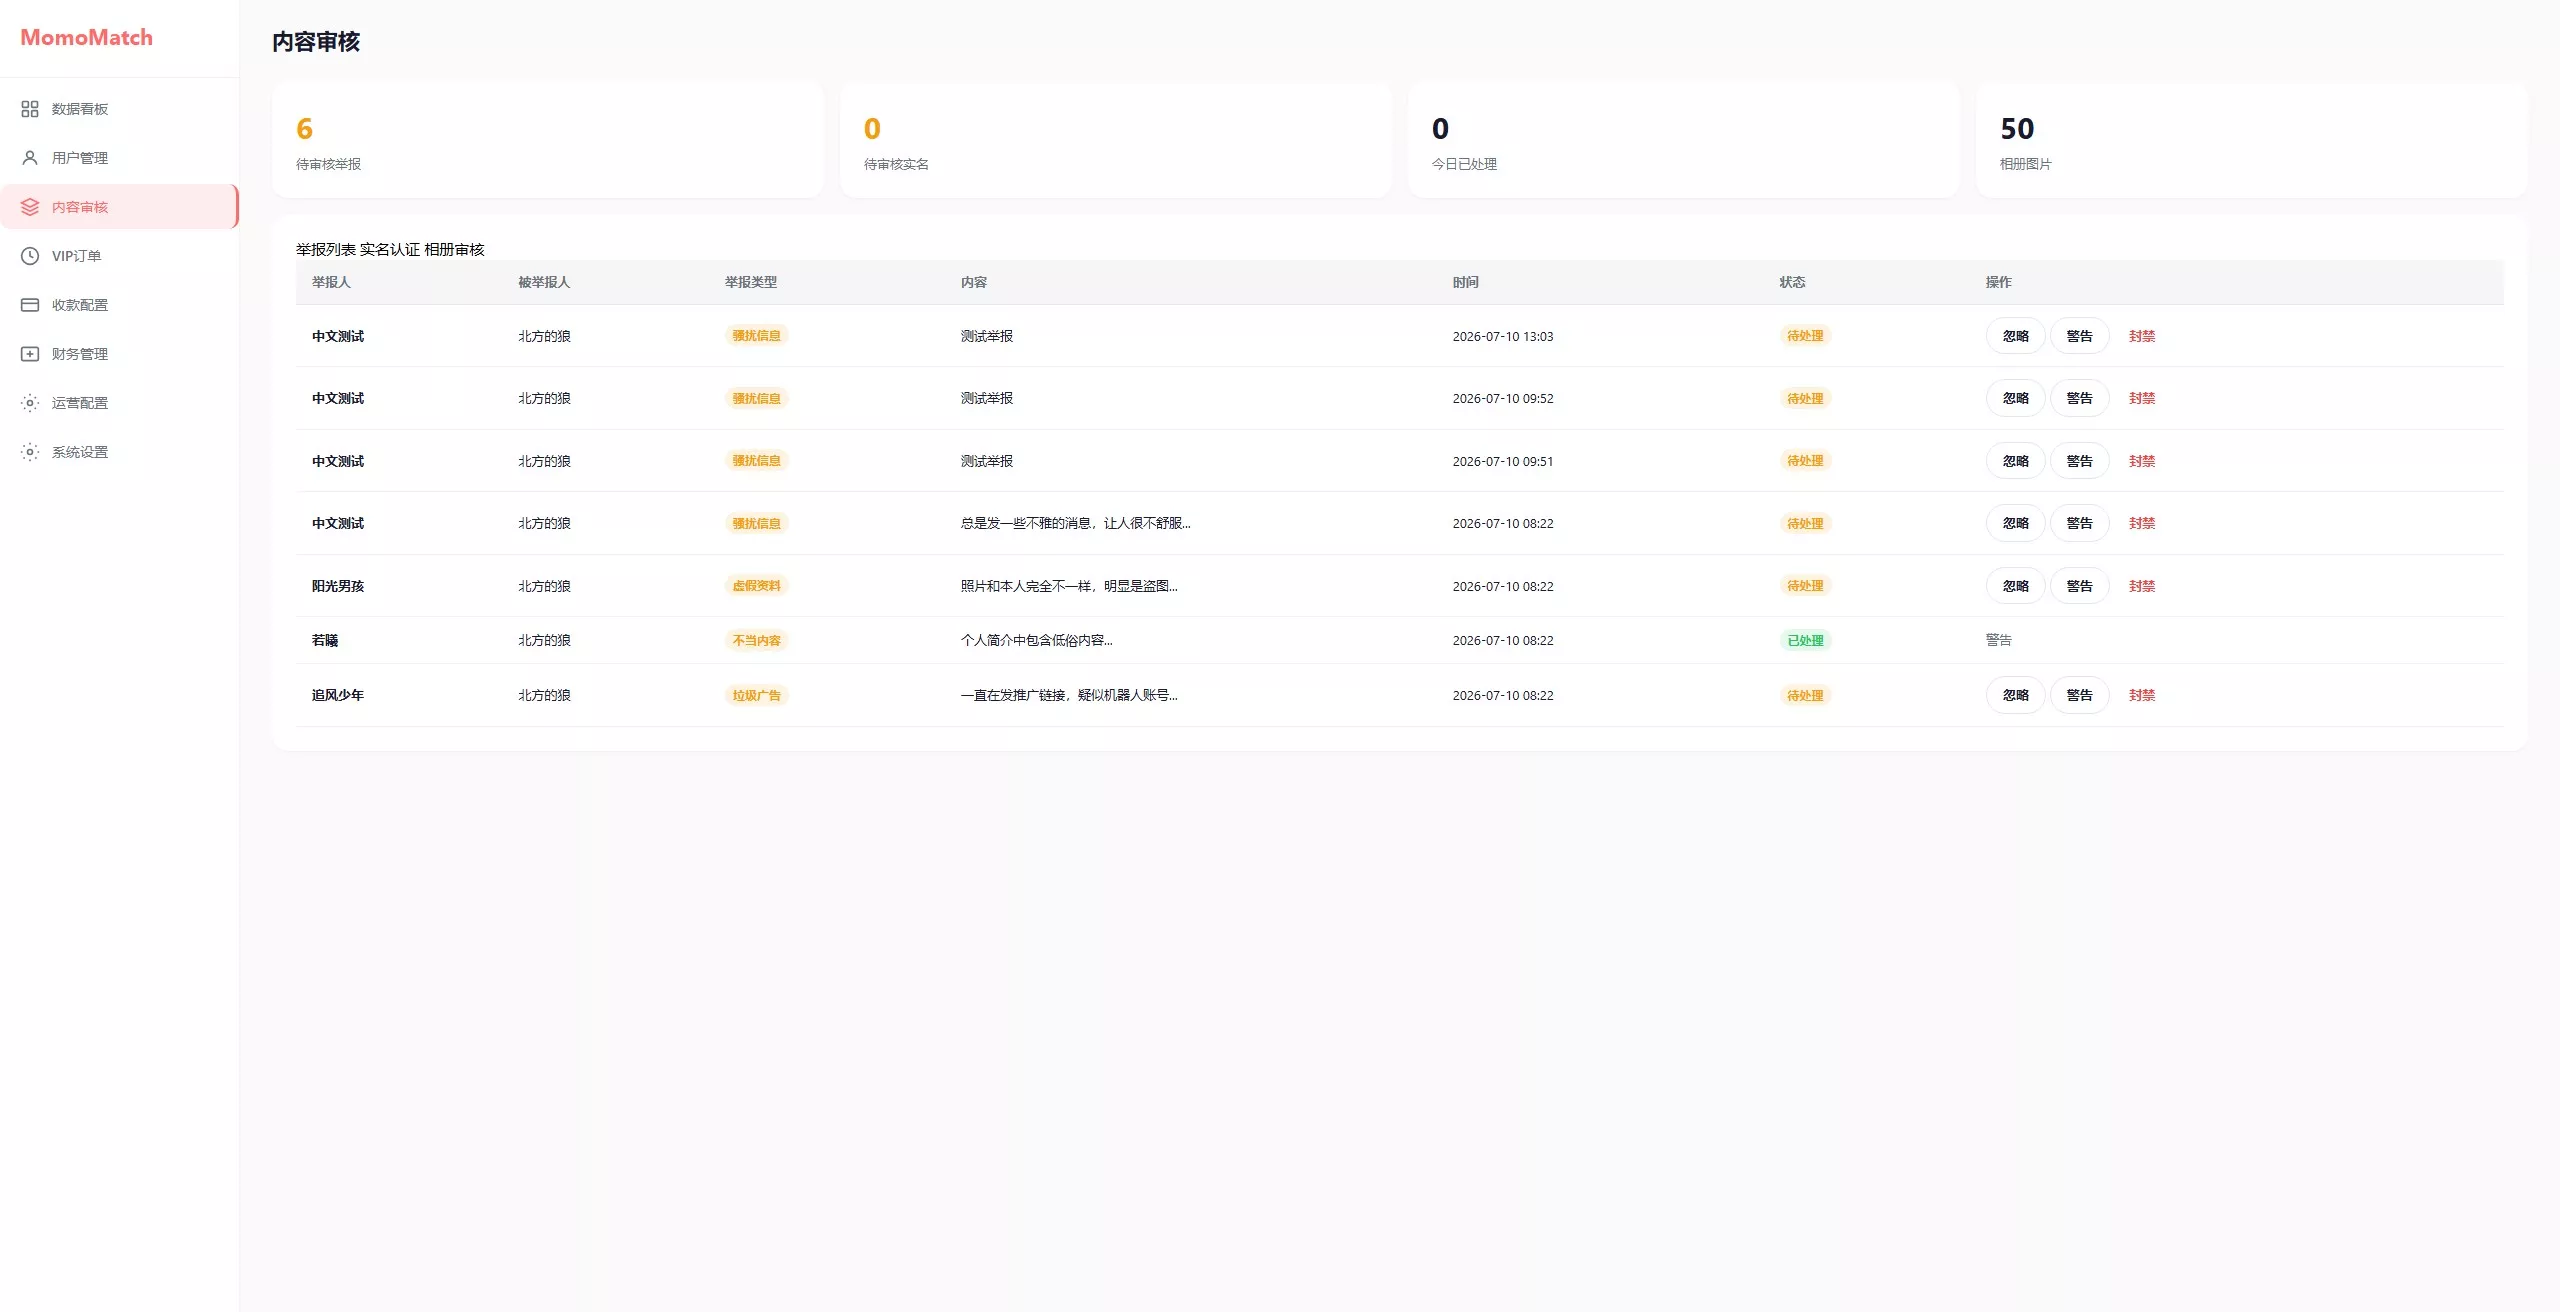This screenshot has width=2560, height=1312.
Task: Click 警告 in the 追风少年 row
Action: click(x=2079, y=695)
